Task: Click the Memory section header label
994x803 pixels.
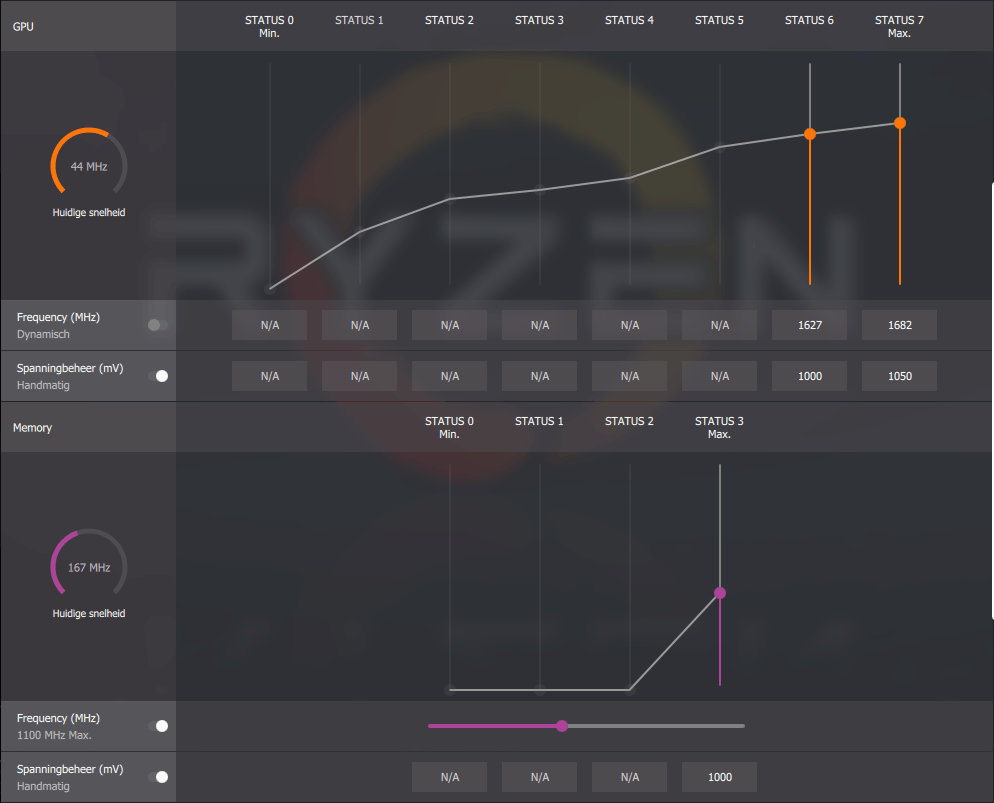Action: click(x=32, y=428)
